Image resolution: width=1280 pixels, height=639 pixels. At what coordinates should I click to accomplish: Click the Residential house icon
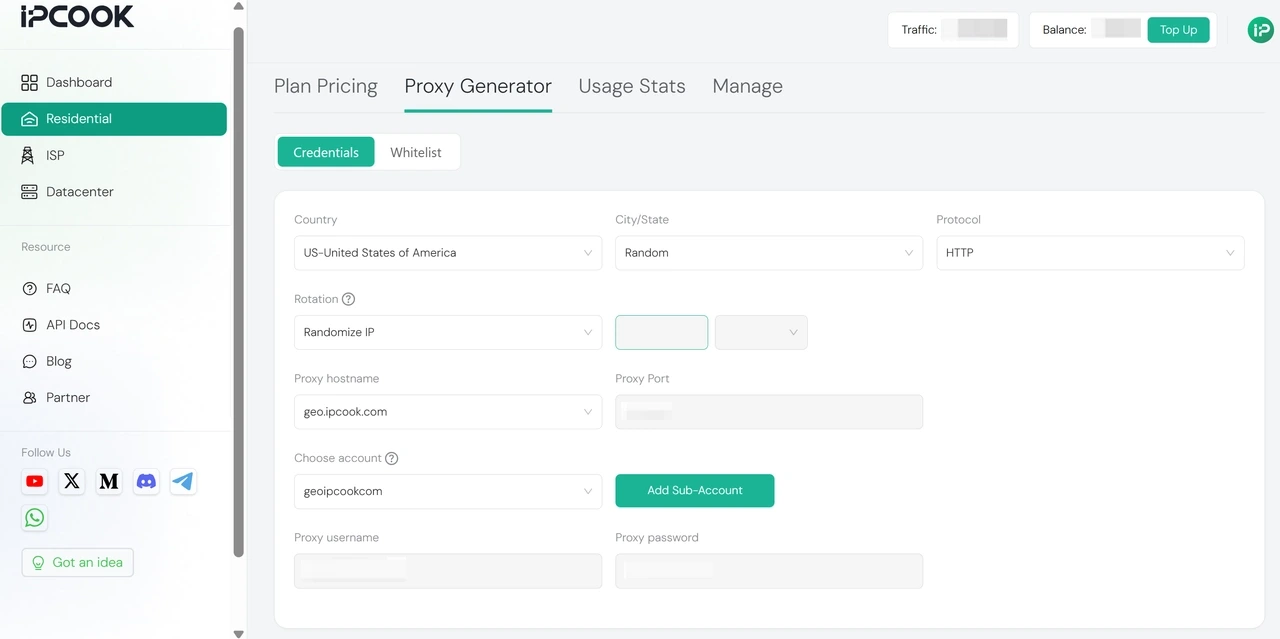29,119
